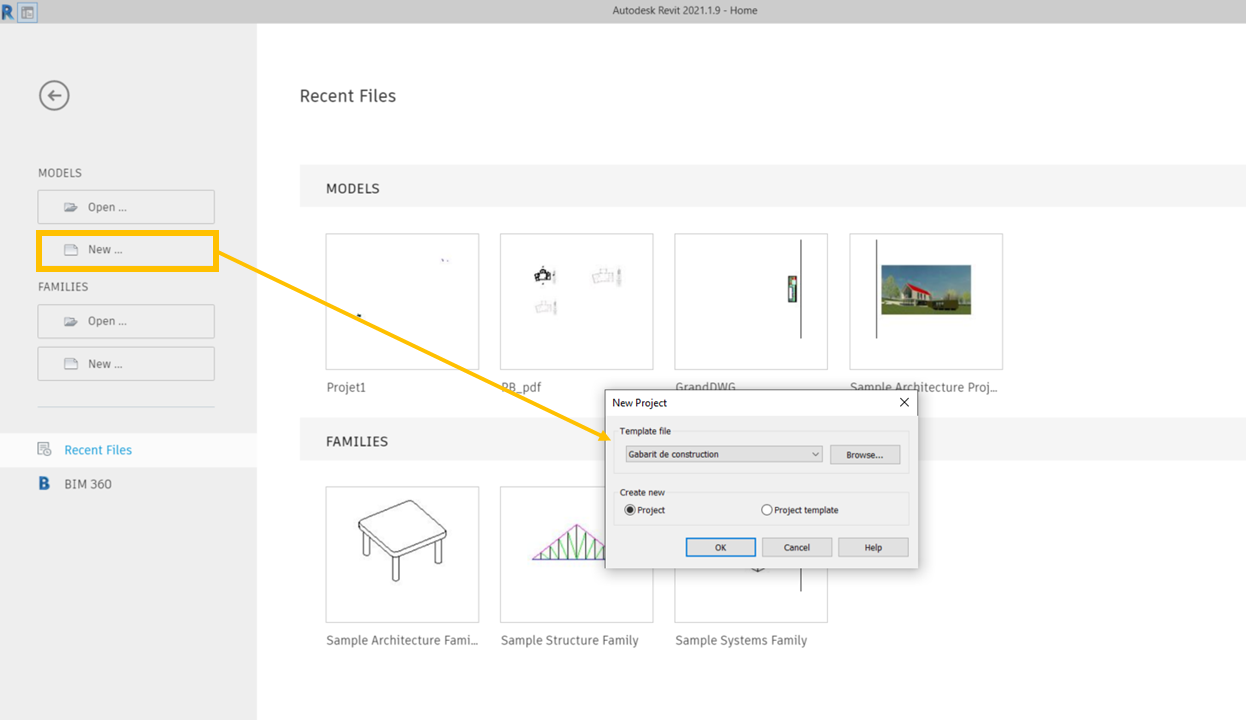Expand the Template file dropdown

816,454
